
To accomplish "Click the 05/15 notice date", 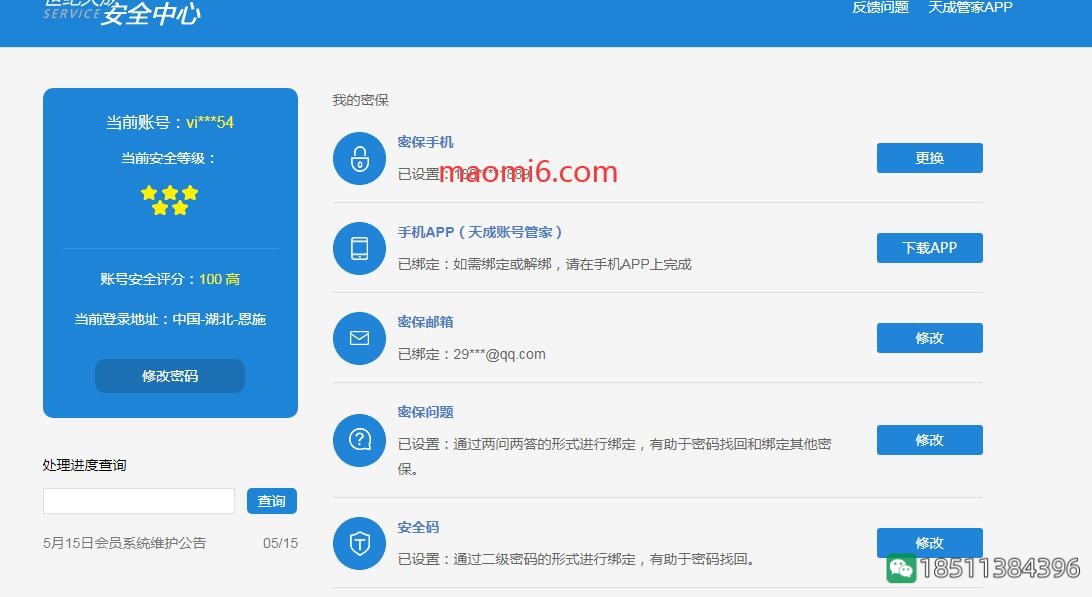I will click(x=280, y=543).
